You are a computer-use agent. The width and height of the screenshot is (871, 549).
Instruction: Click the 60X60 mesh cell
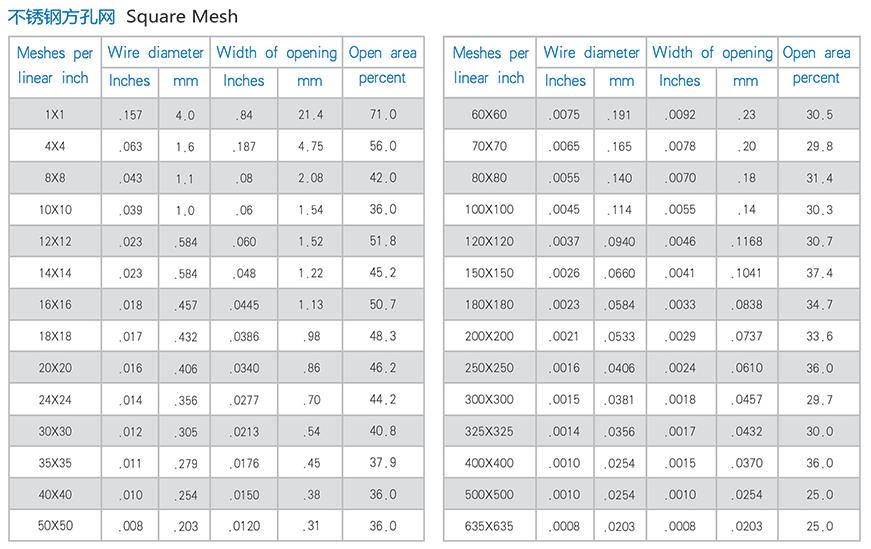pos(489,114)
